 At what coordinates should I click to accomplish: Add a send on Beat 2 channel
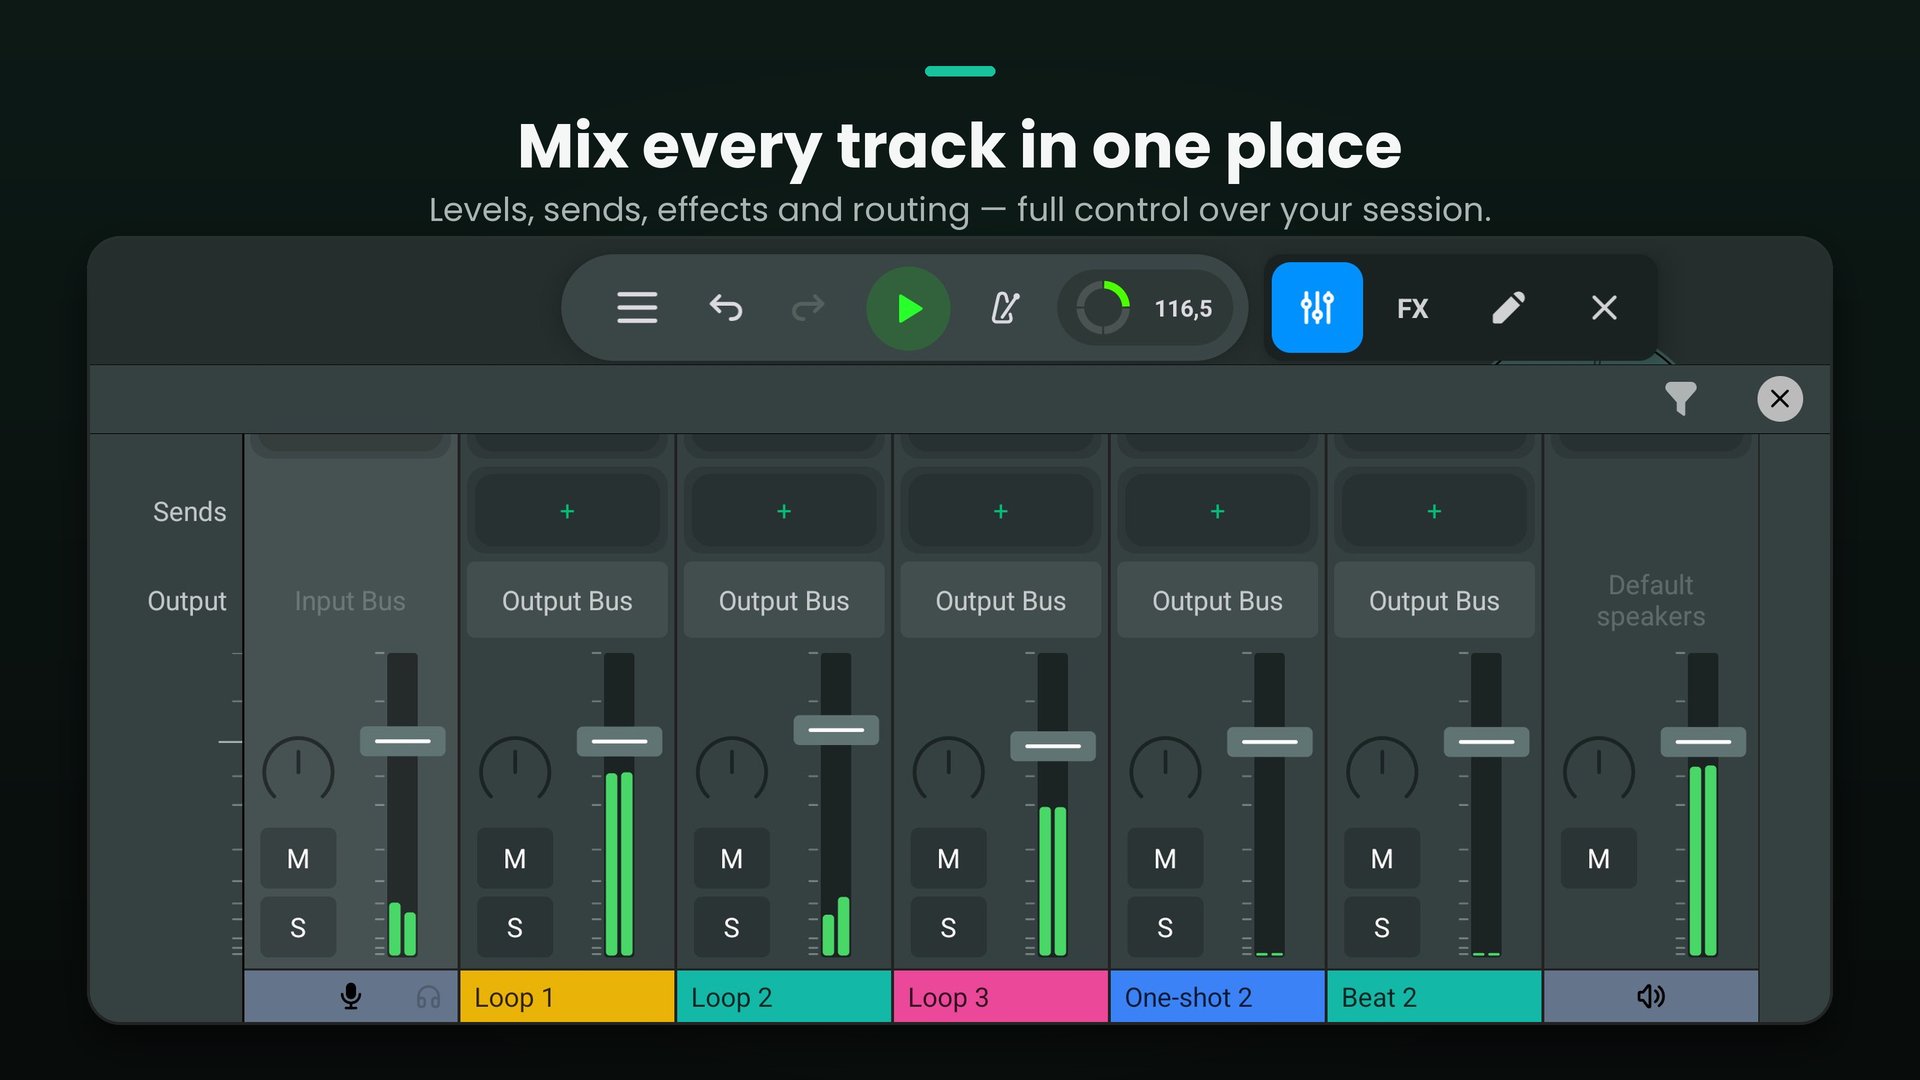[1434, 511]
